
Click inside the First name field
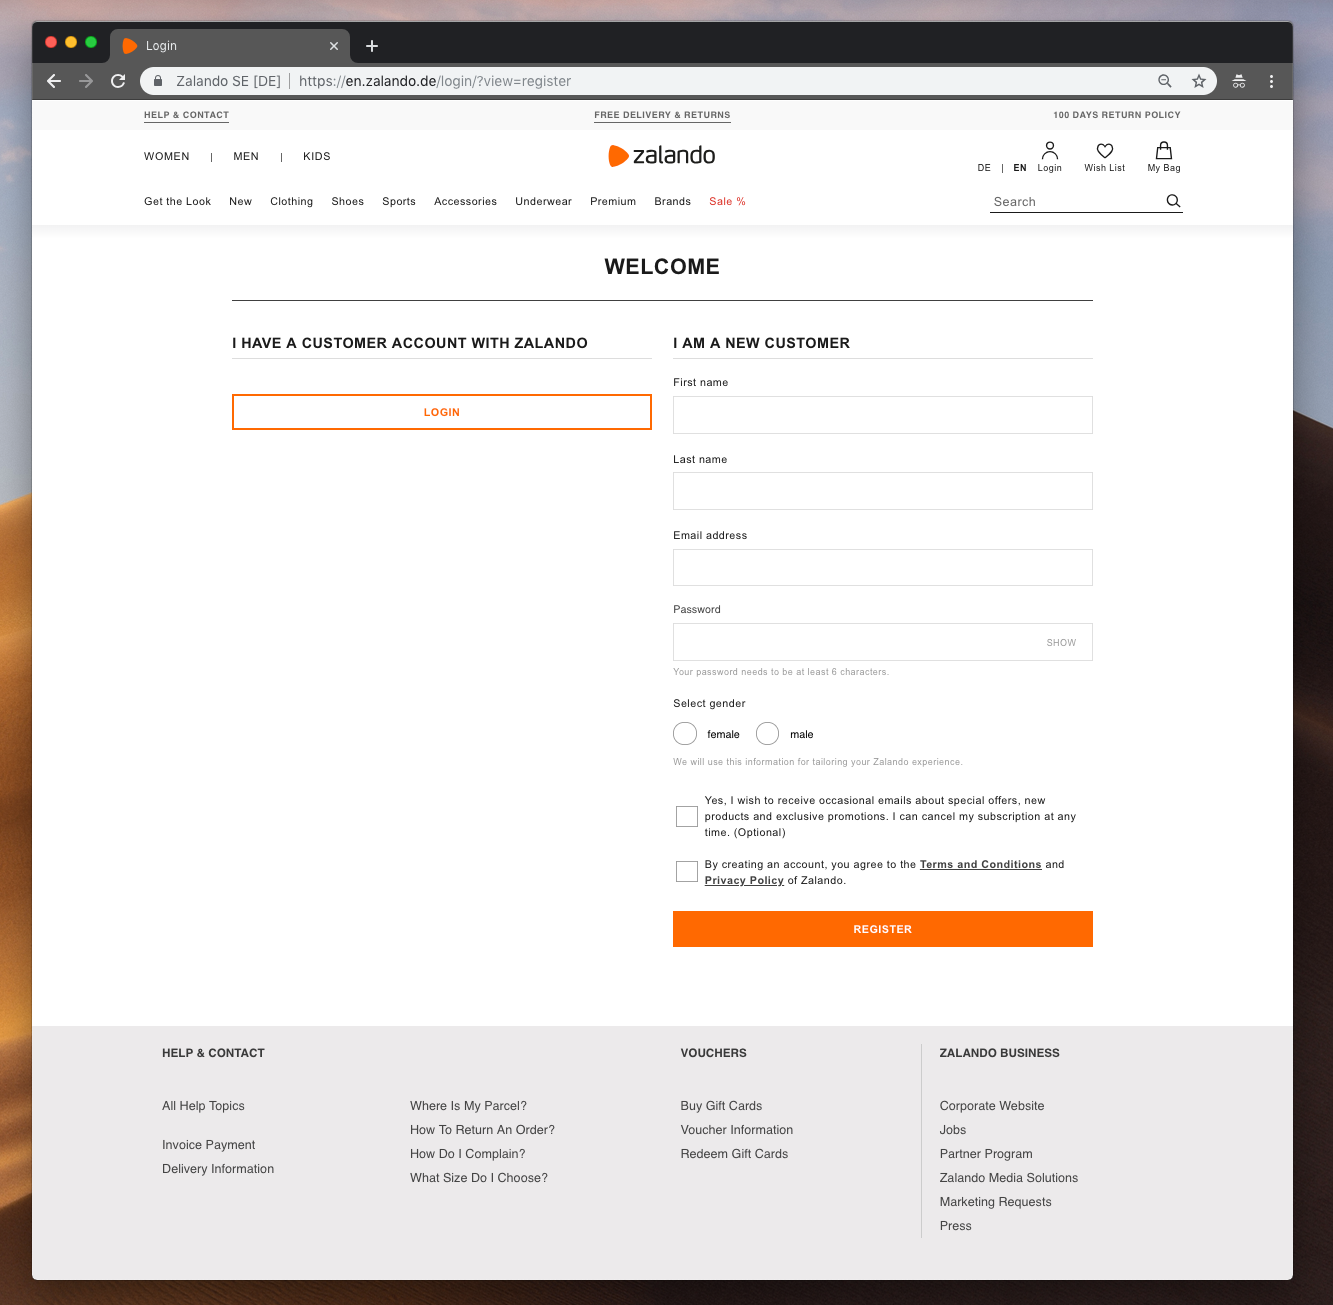tap(882, 414)
